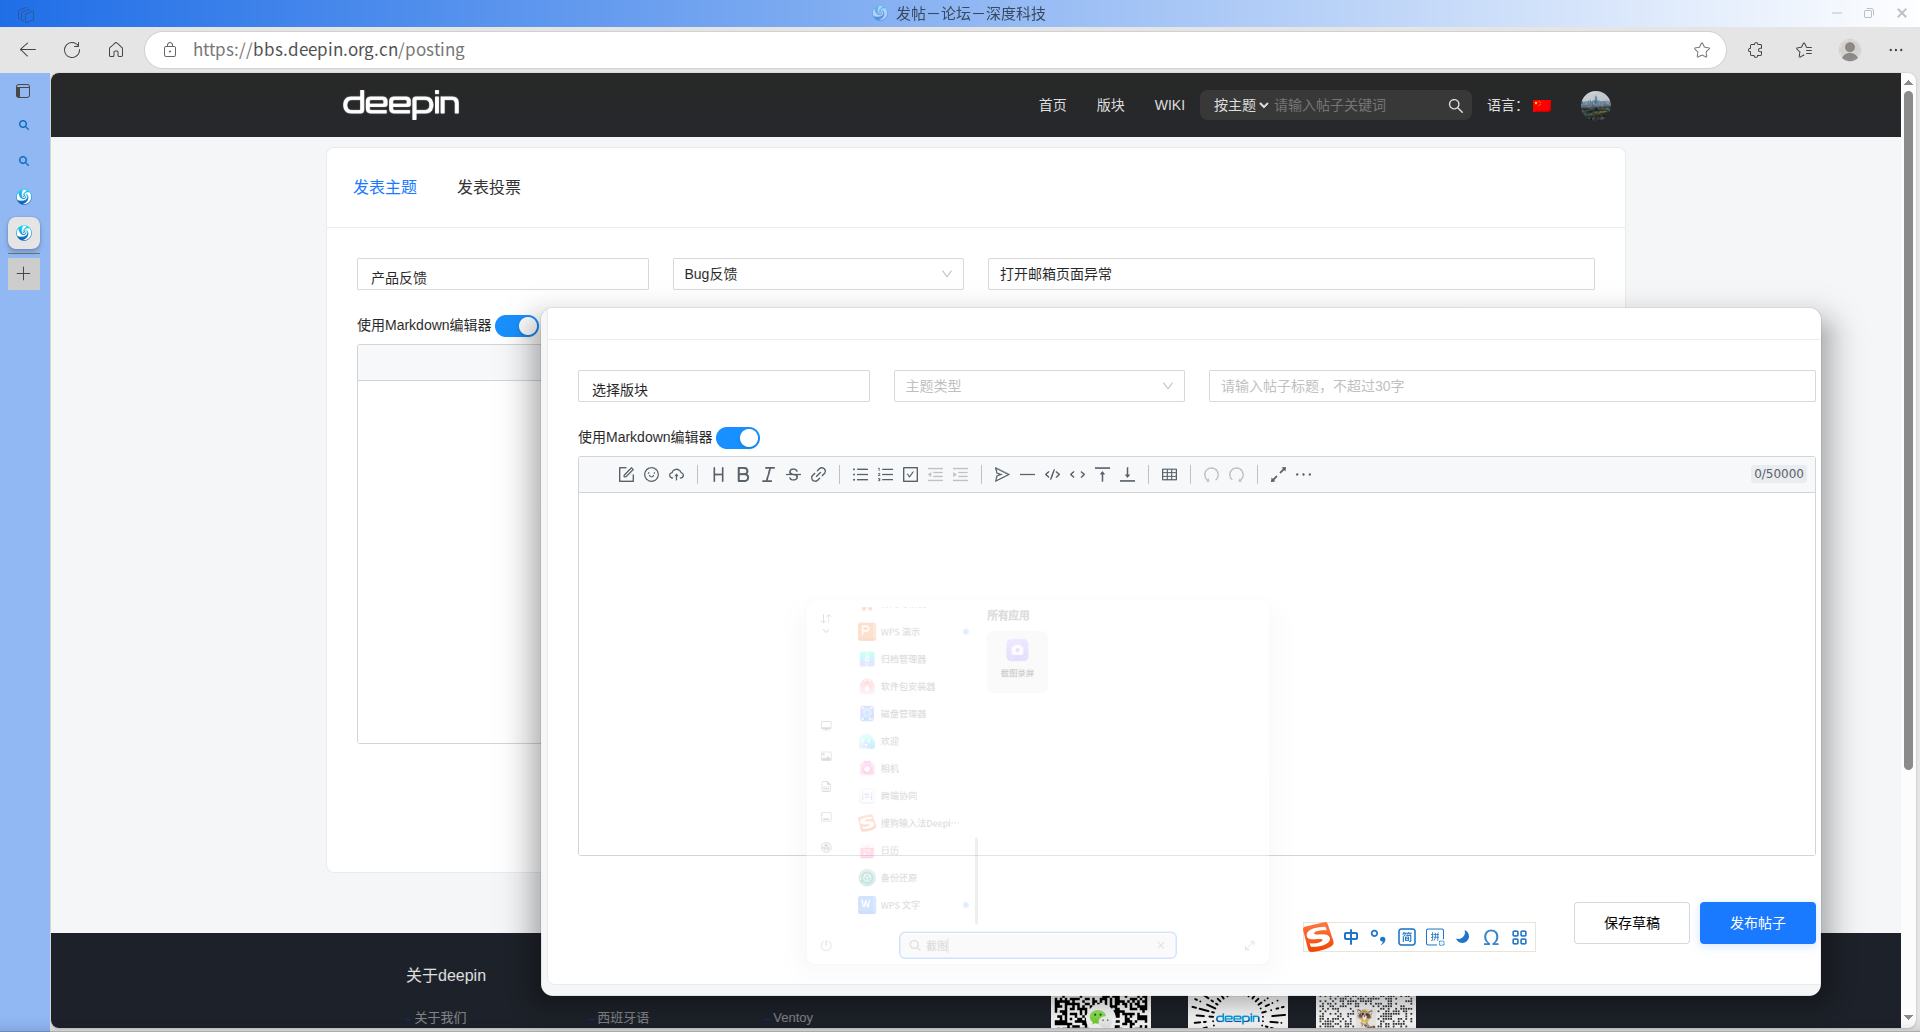Click the 保存草稿 button
The height and width of the screenshot is (1032, 1920).
[x=1632, y=923]
